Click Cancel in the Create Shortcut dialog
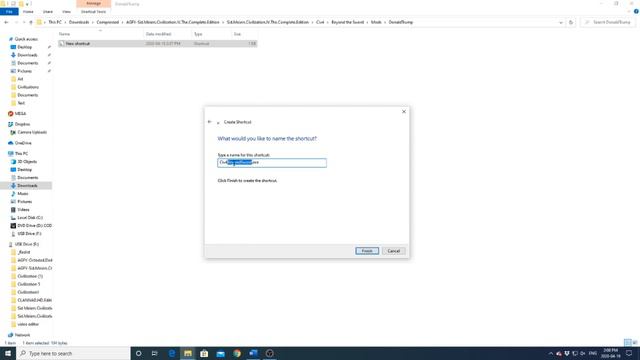 click(393, 251)
